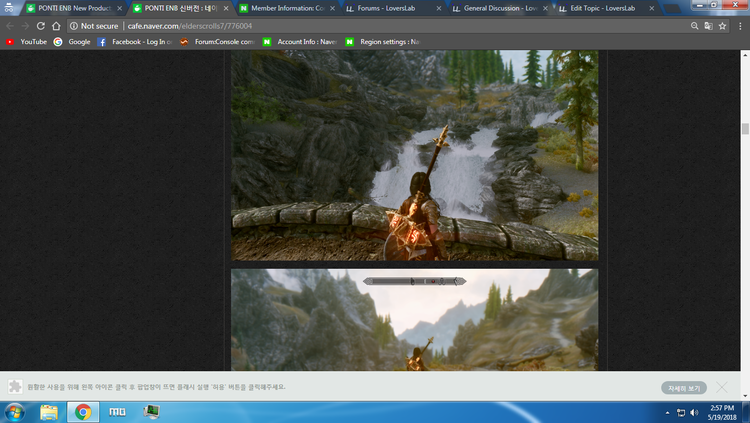
Task: Click the page vertical scrollbar thumb
Action: point(745,129)
